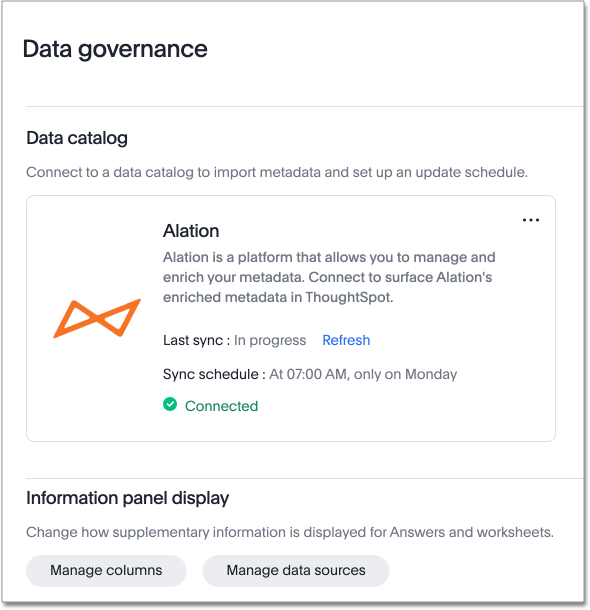Click the 'Change how supplementary information' description
Image resolution: width=590 pixels, height=610 pixels.
click(290, 533)
